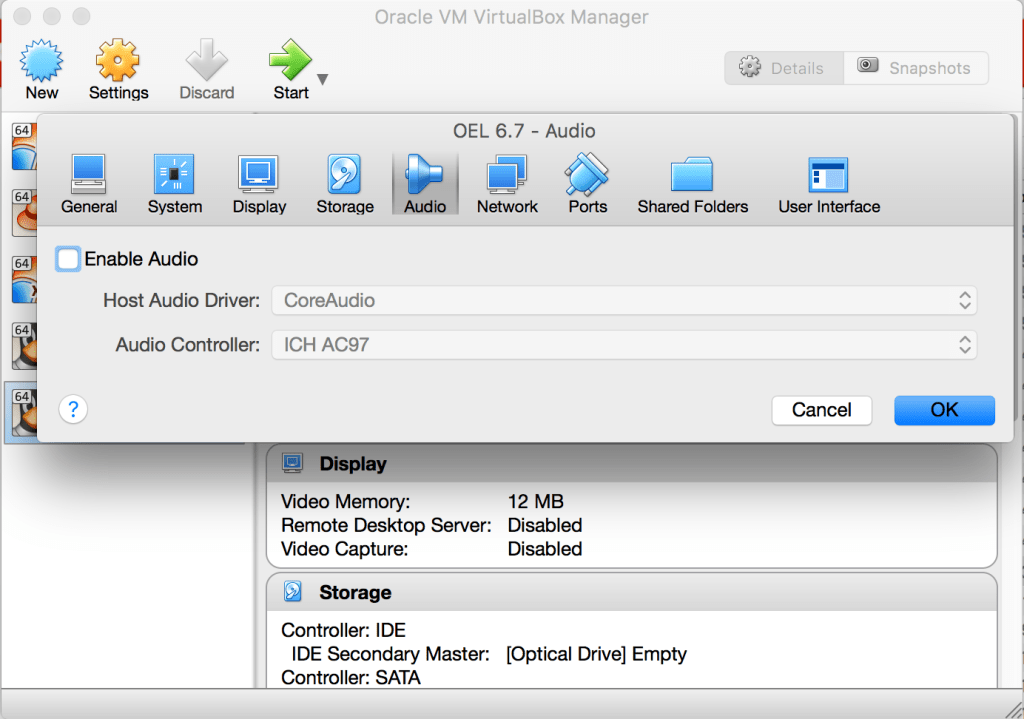1024x719 pixels.
Task: Open the Host Audio Driver dropdown
Action: click(x=624, y=300)
